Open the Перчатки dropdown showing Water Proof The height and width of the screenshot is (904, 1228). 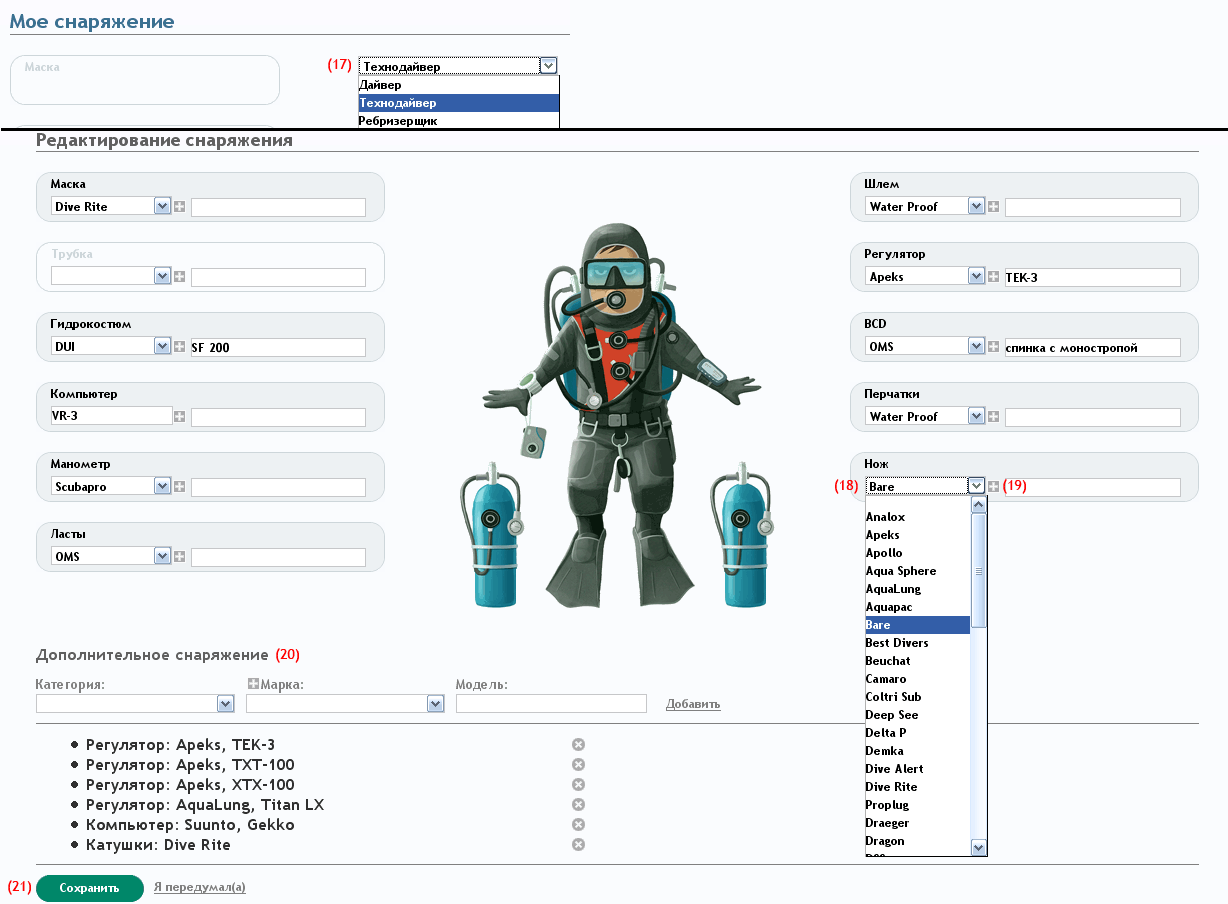925,416
